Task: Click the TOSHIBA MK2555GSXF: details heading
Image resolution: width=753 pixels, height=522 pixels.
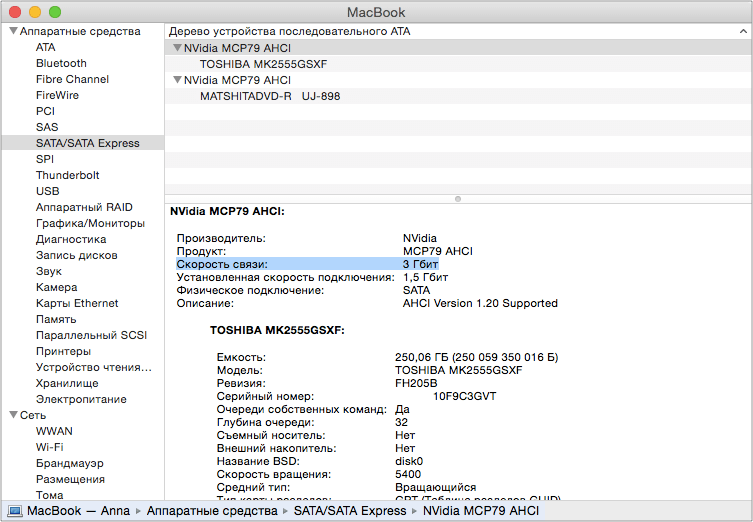Action: [277, 330]
